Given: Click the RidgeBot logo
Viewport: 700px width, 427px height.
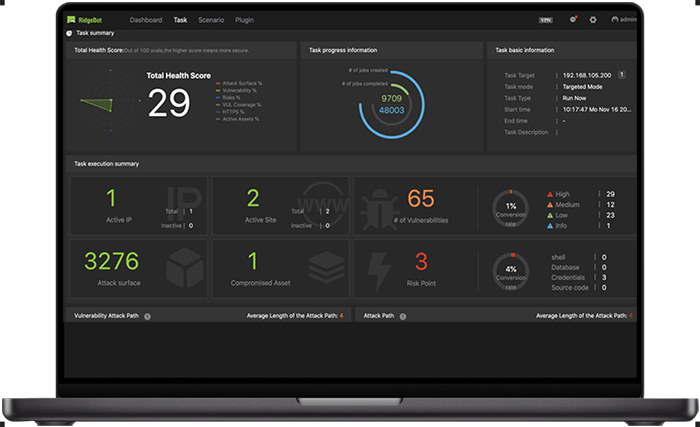Looking at the screenshot, I should coord(84,19).
